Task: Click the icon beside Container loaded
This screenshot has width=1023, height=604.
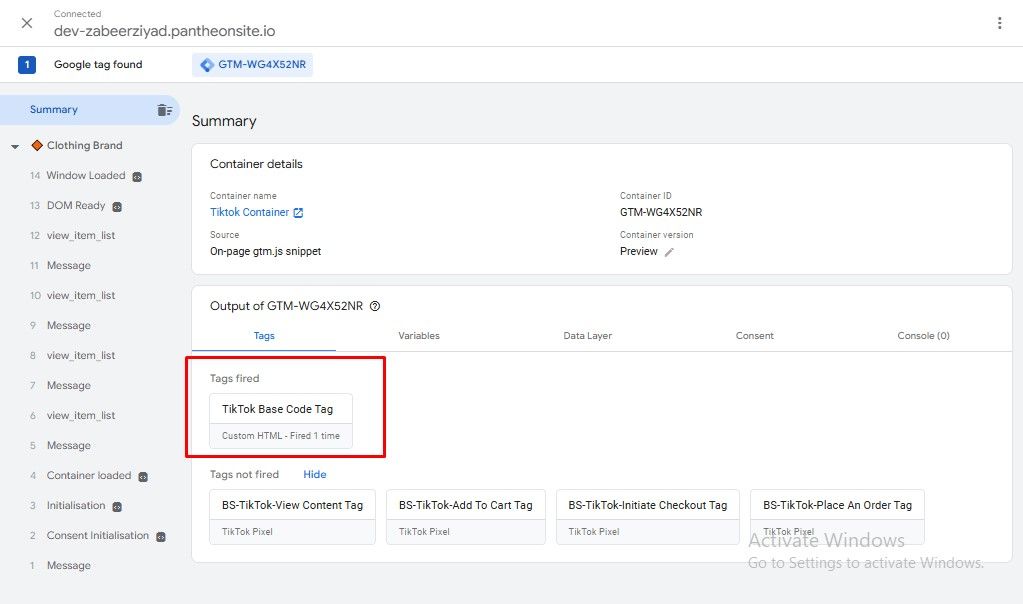Action: coord(143,477)
